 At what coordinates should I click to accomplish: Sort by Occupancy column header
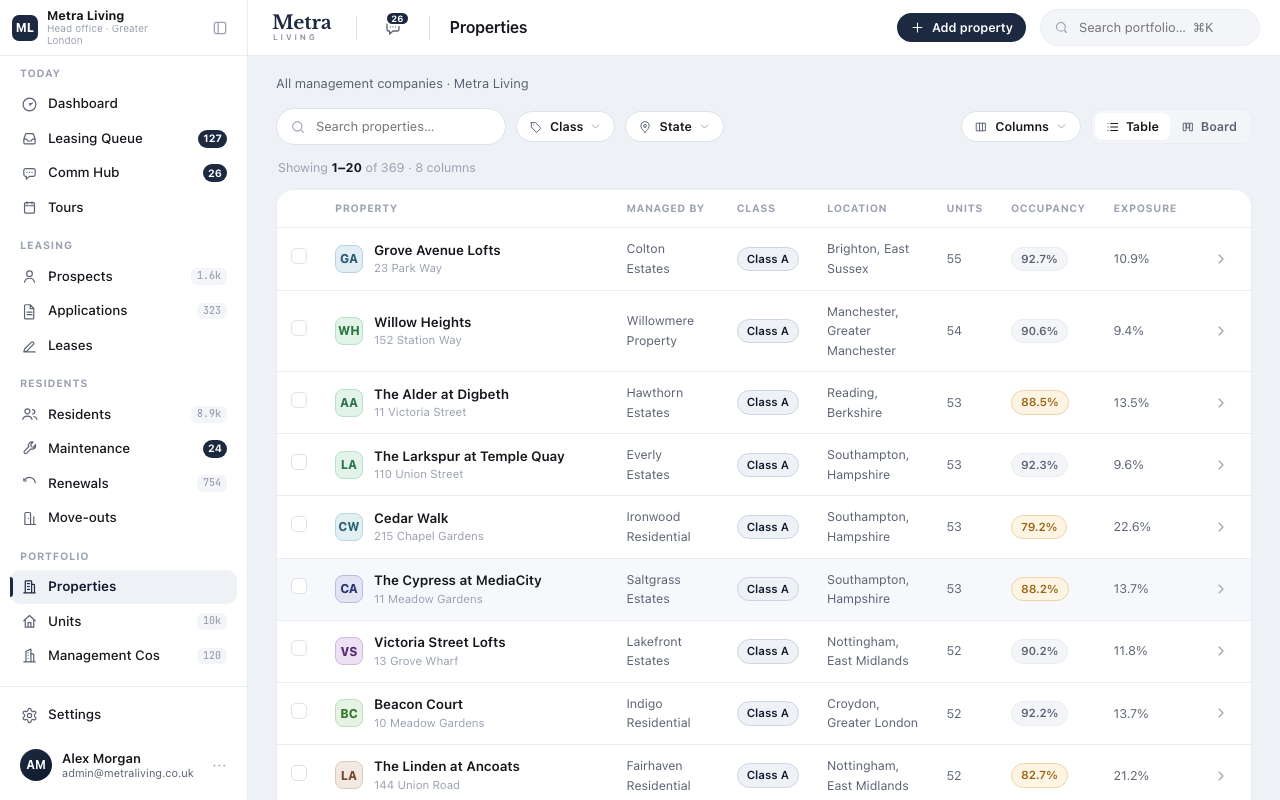point(1048,209)
